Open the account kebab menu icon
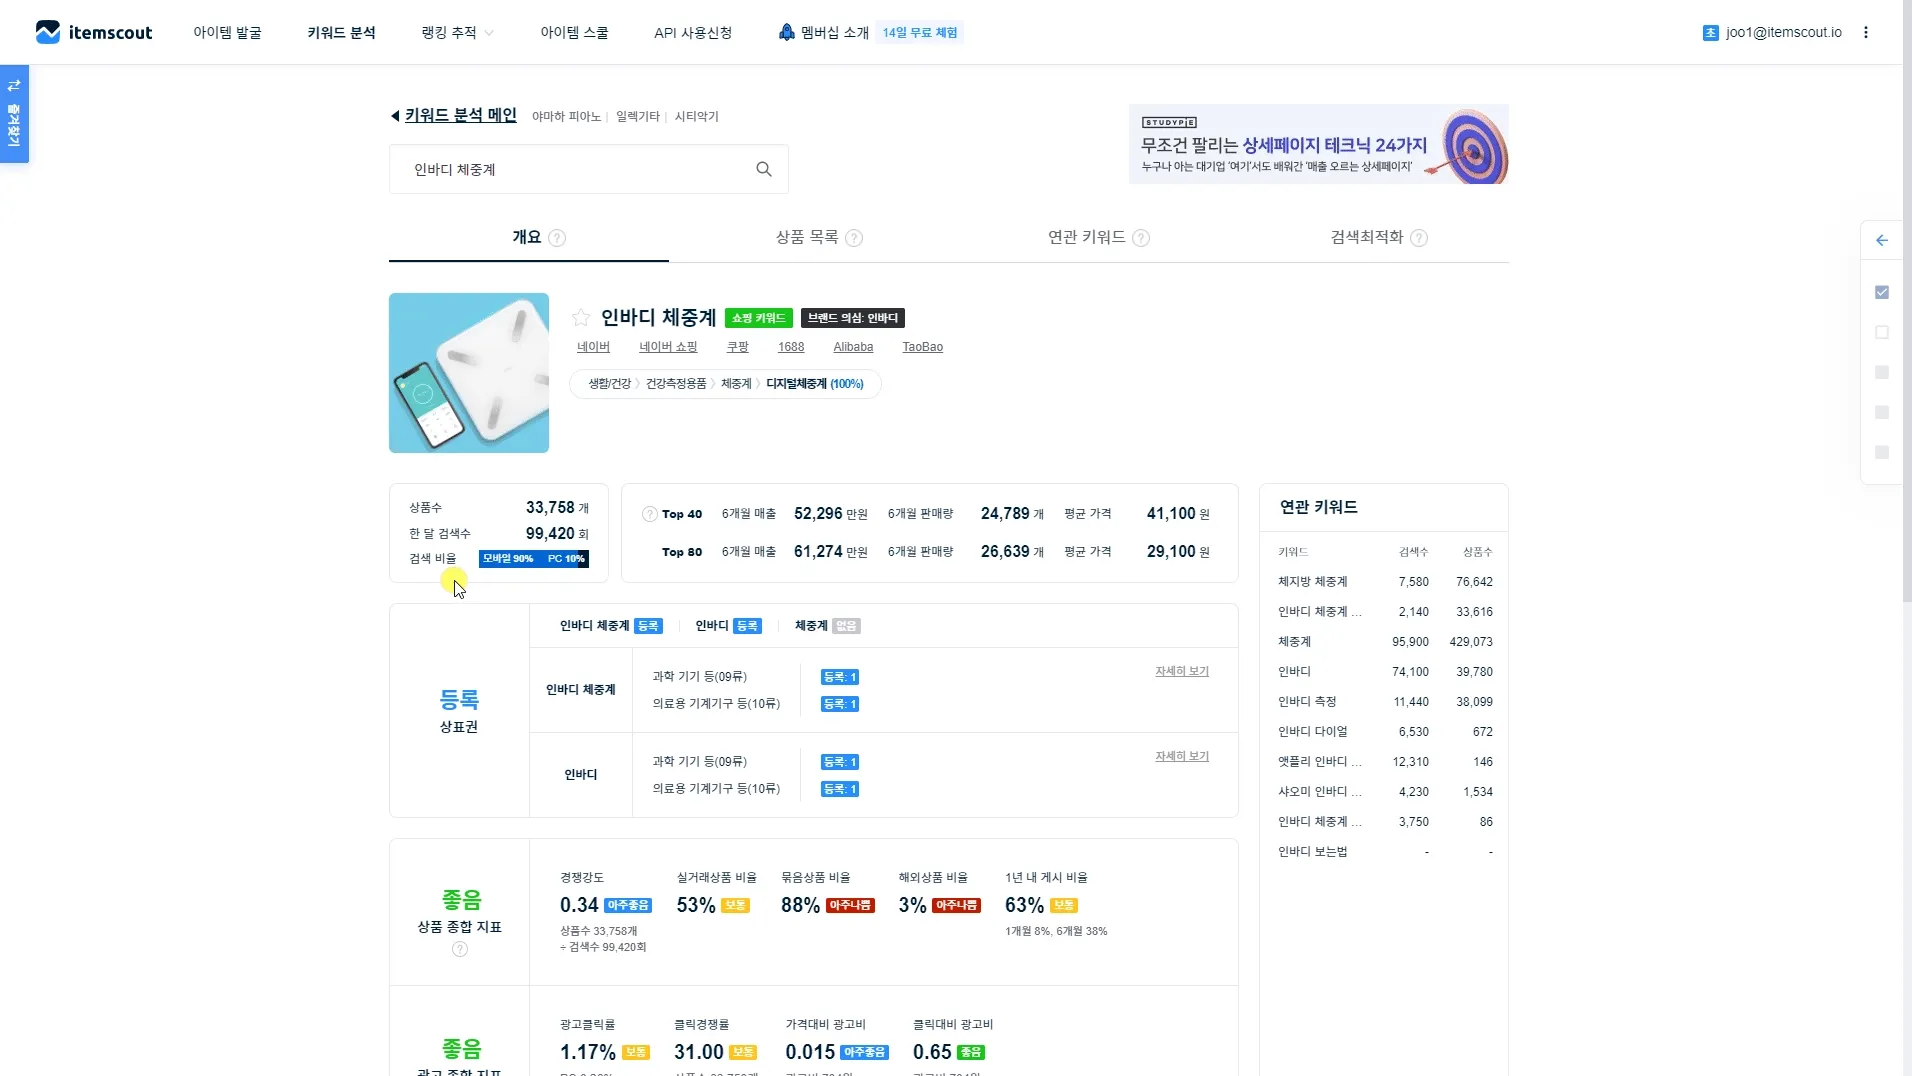Image resolution: width=1912 pixels, height=1076 pixels. point(1866,32)
